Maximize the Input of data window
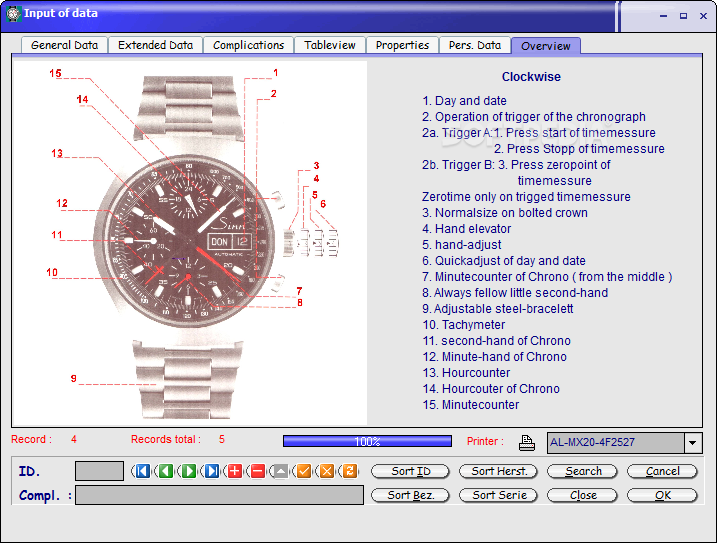 [x=683, y=16]
